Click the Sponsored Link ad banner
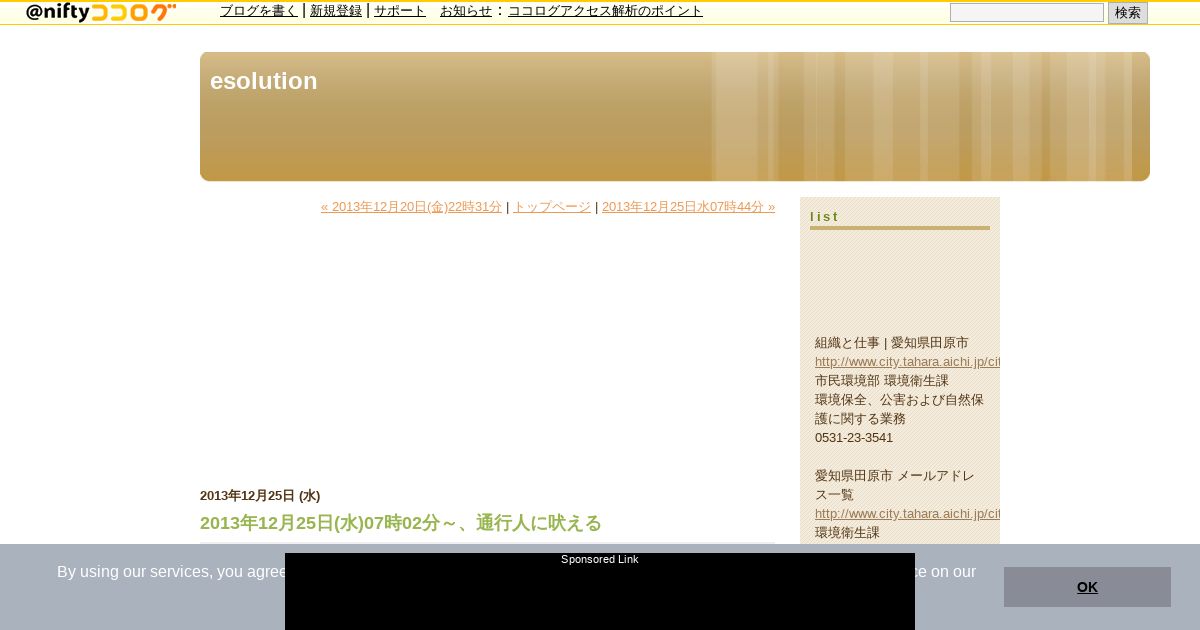Screen dimensions: 1200x630 600,592
